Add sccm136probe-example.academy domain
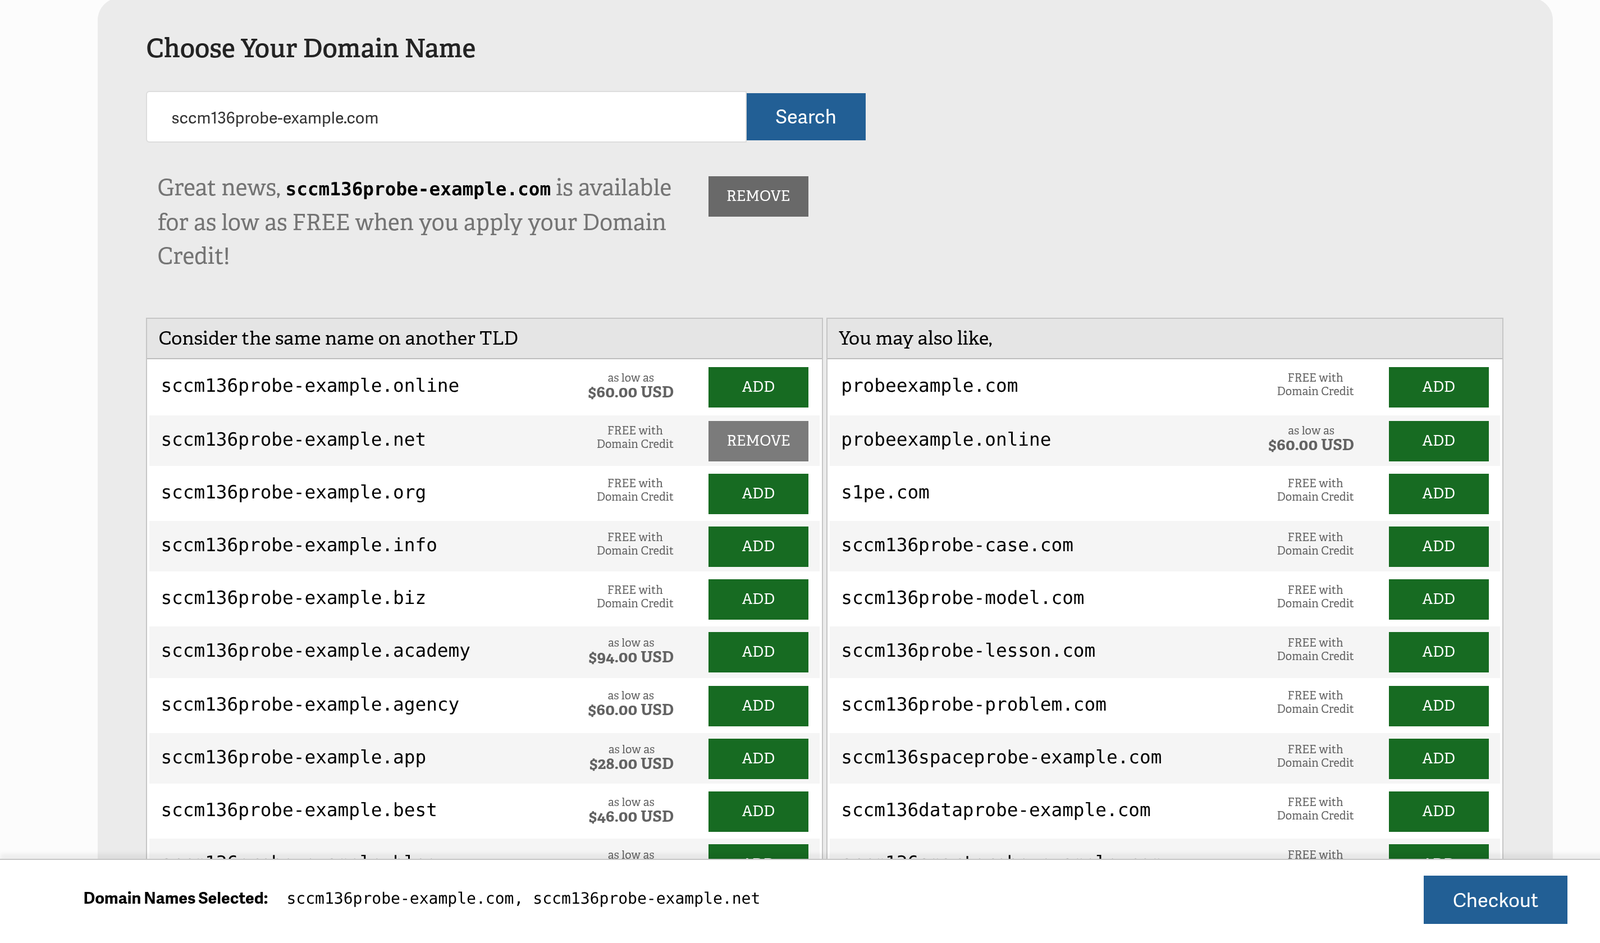Viewport: 1600px width, 943px height. point(758,652)
